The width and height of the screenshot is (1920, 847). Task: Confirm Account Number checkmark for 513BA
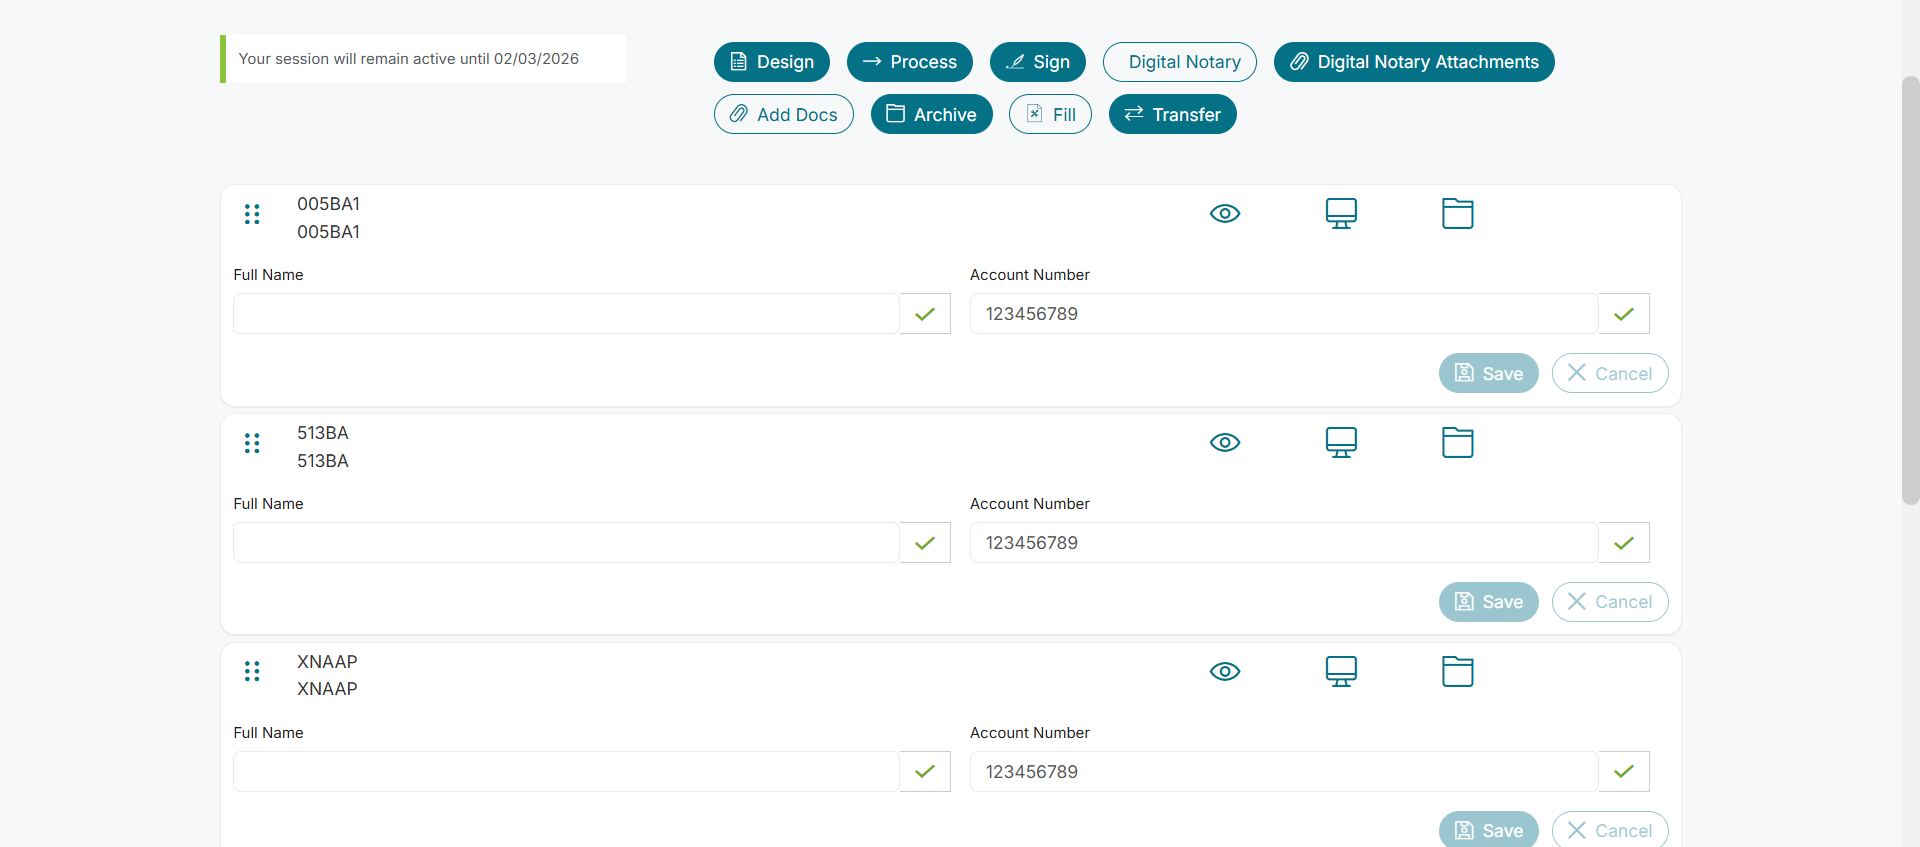point(1624,543)
